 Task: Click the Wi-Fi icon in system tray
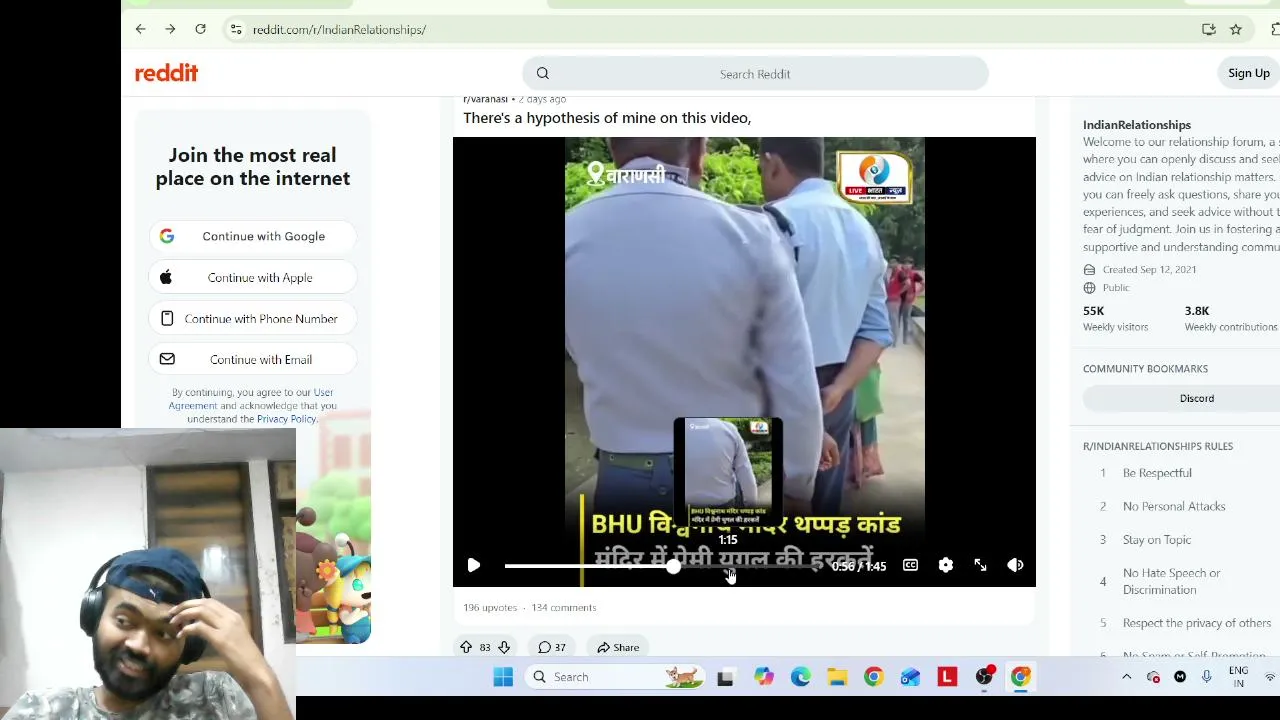point(1271,677)
